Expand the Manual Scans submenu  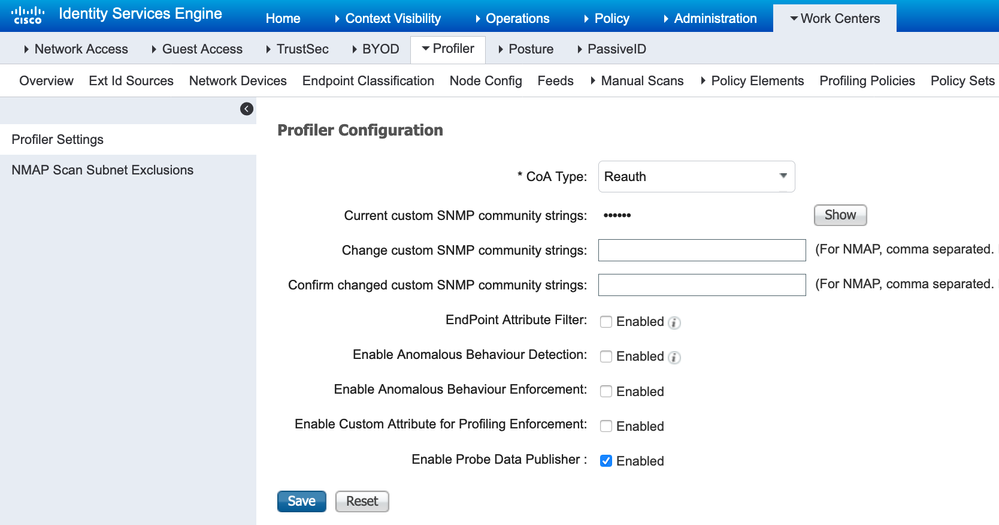[636, 81]
